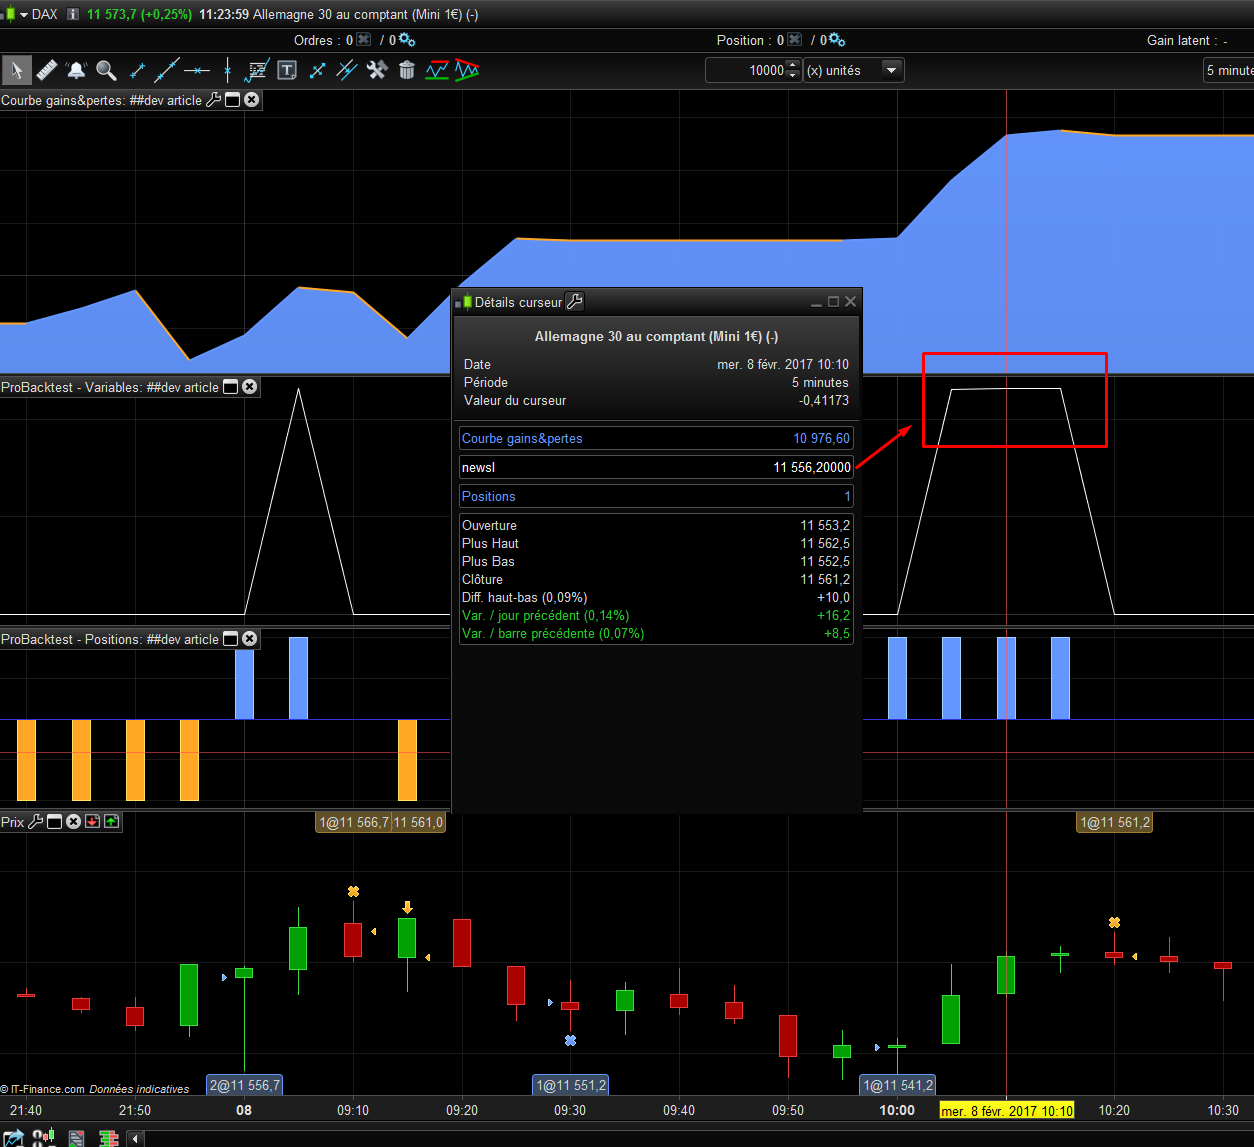Click the green up arrow icon in Prix panel
The height and width of the screenshot is (1147, 1254).
pyautogui.click(x=111, y=822)
